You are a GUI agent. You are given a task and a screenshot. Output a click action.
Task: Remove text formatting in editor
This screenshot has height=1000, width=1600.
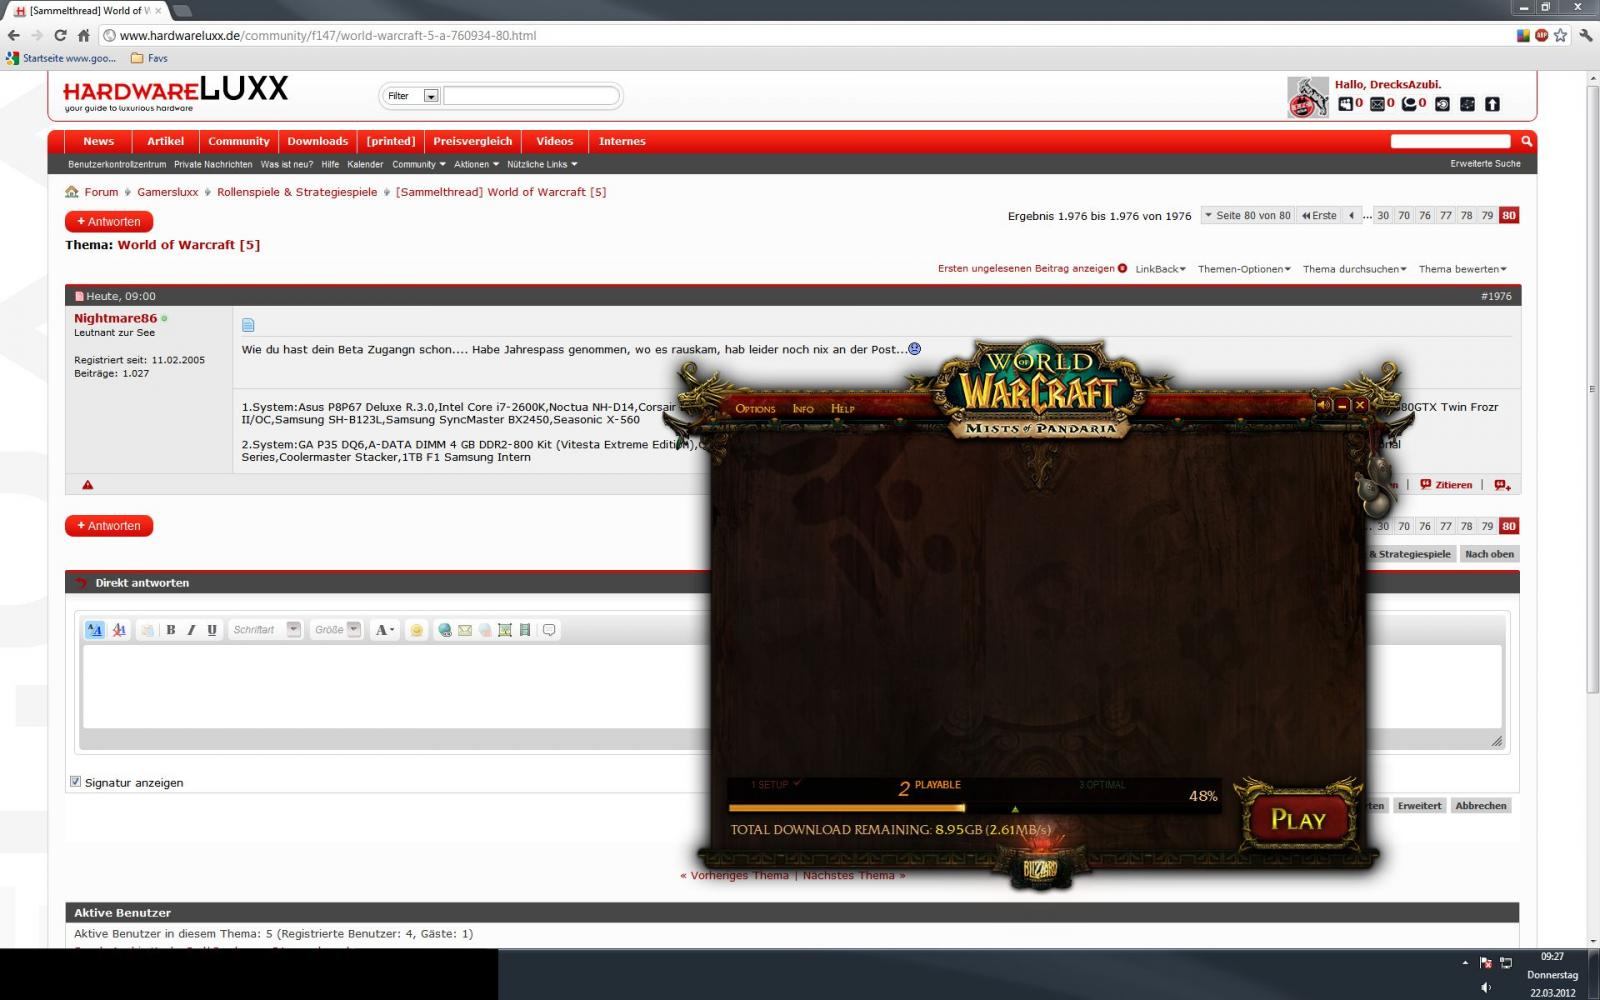[119, 630]
